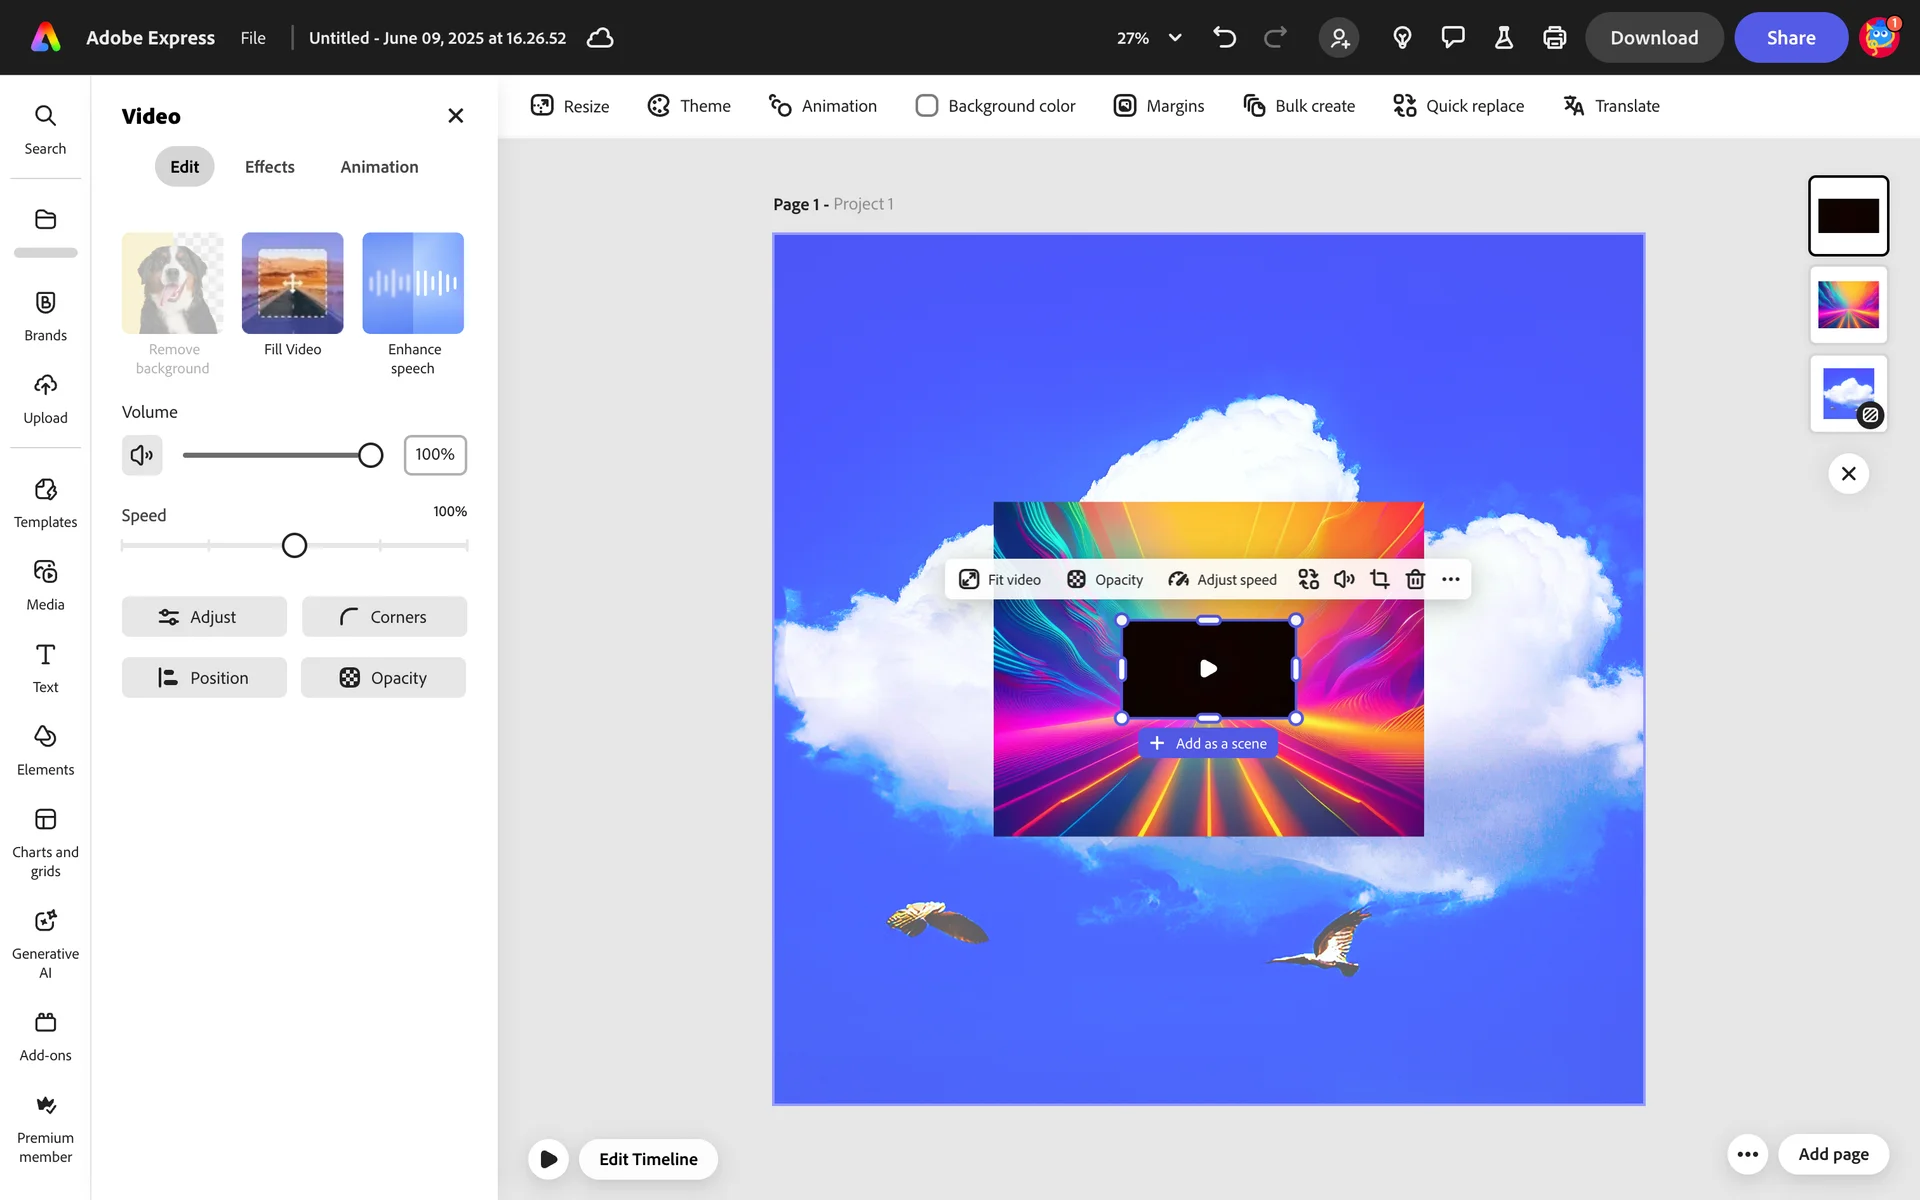
Task: Click the Translate toolbar icon
Action: [1574, 106]
